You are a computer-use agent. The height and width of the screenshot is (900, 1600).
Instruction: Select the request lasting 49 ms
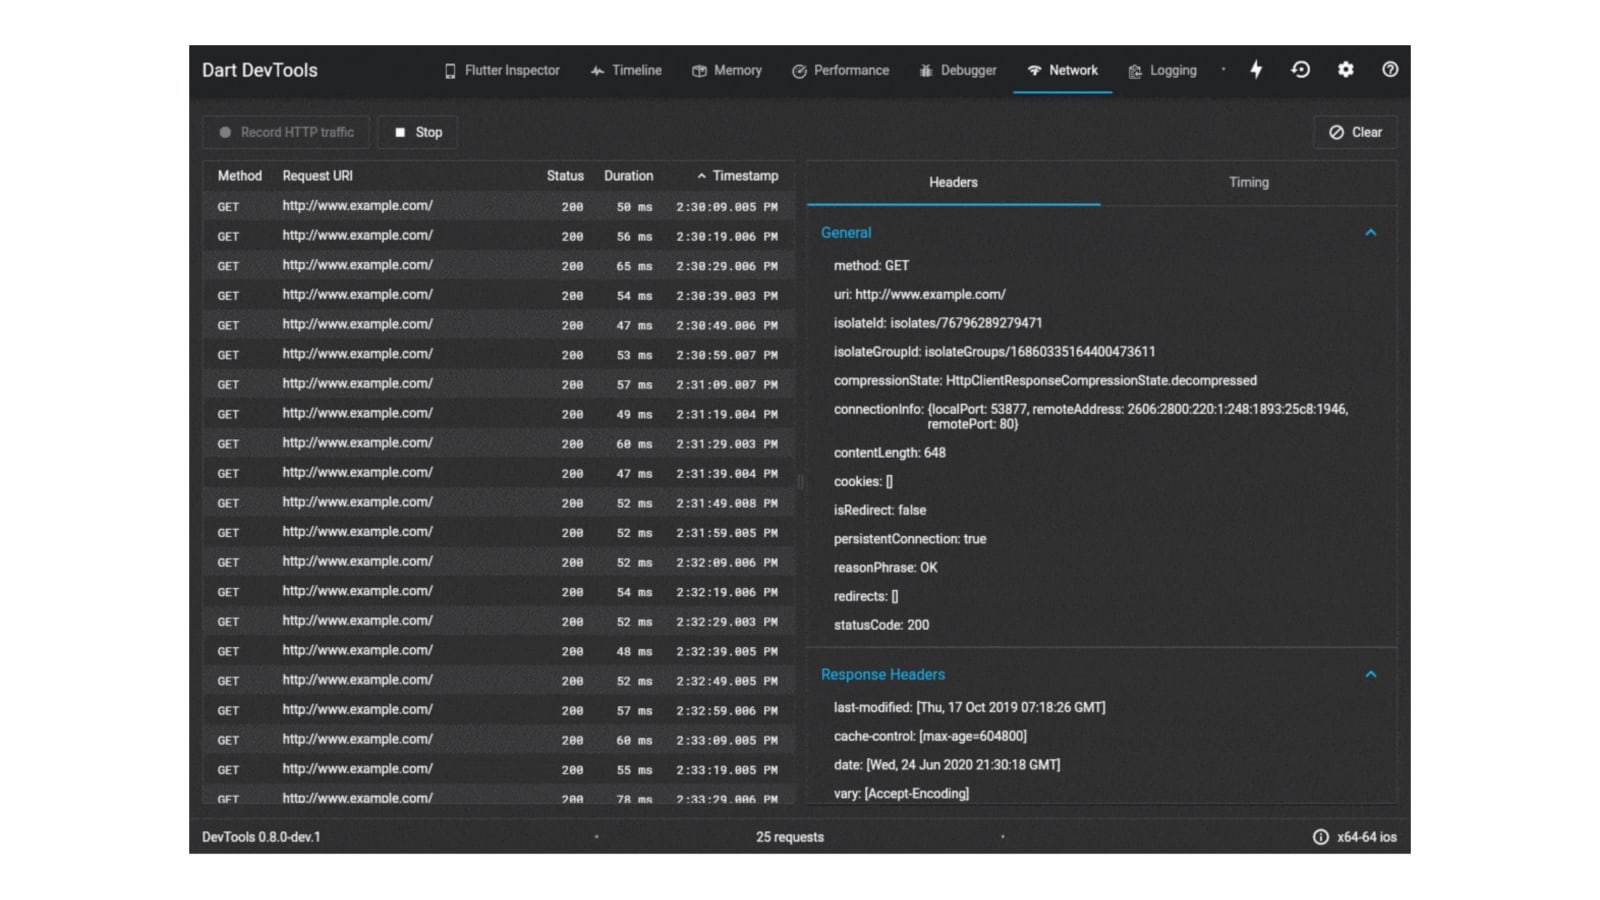[499, 414]
